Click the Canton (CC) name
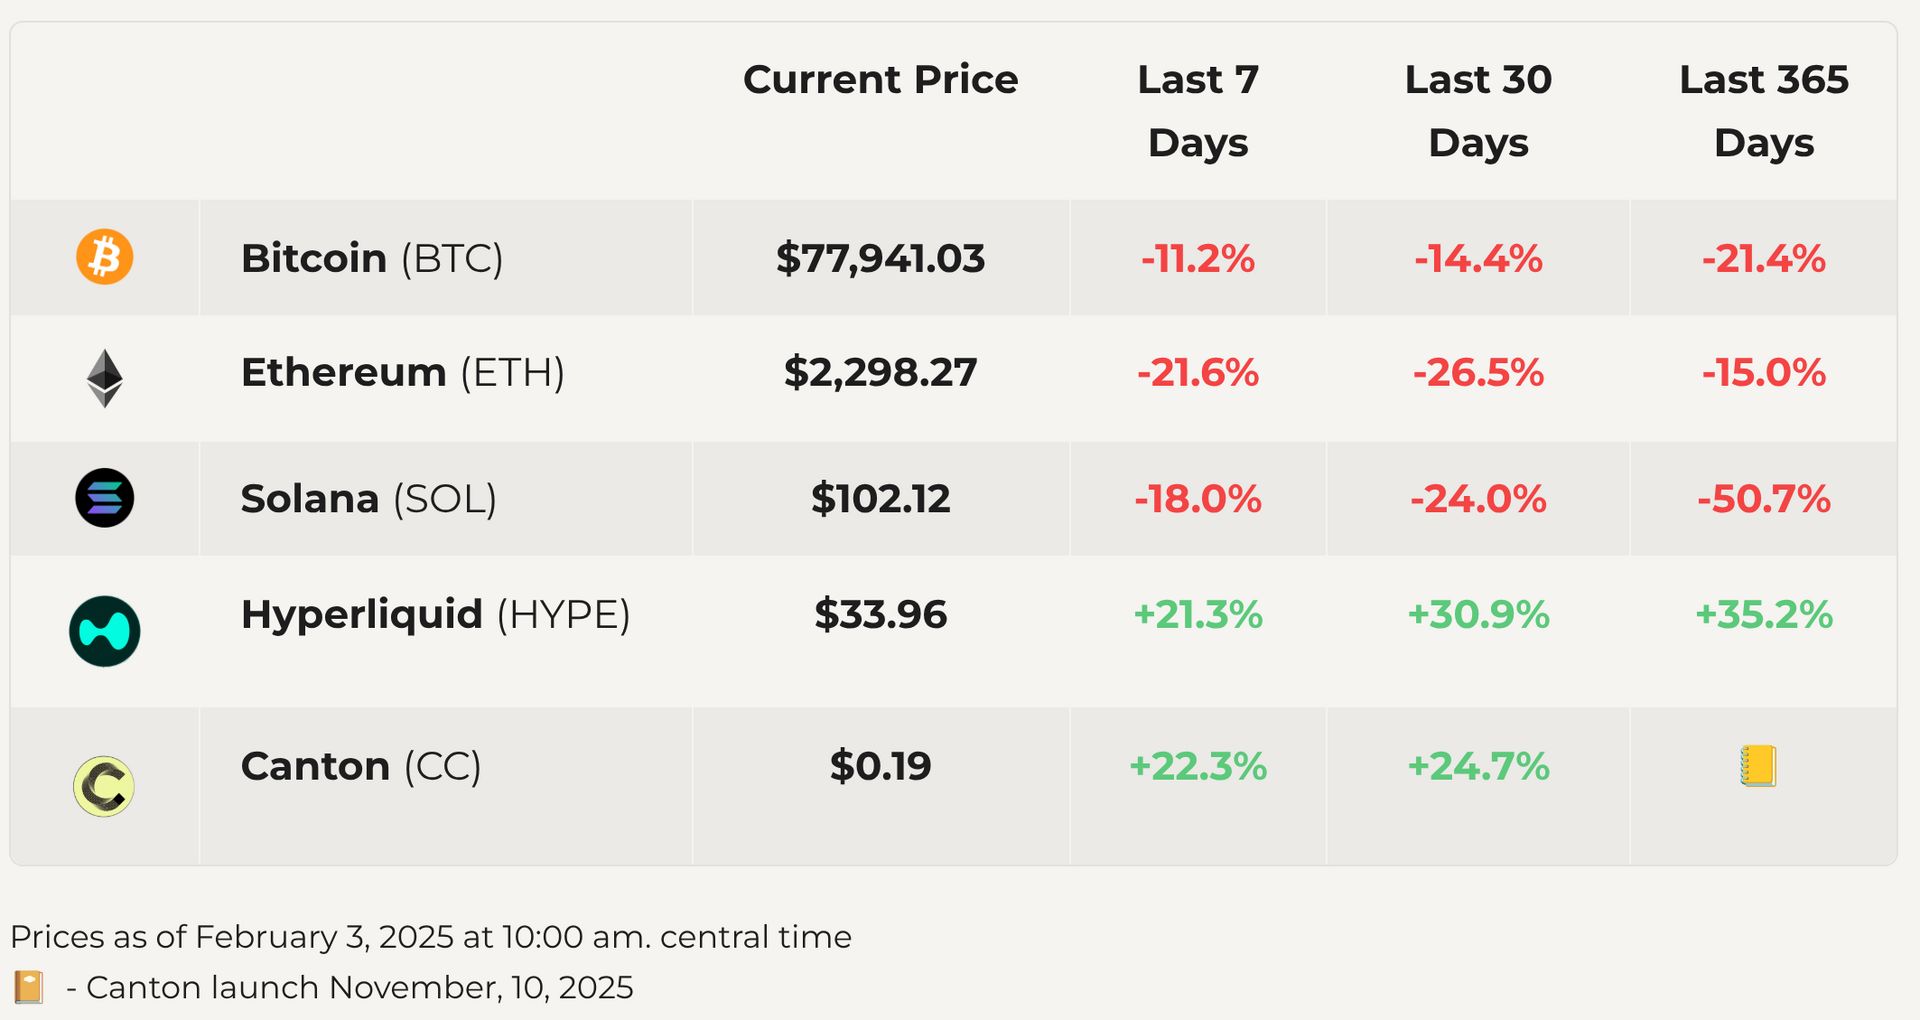The width and height of the screenshot is (1920, 1020). click(x=361, y=766)
